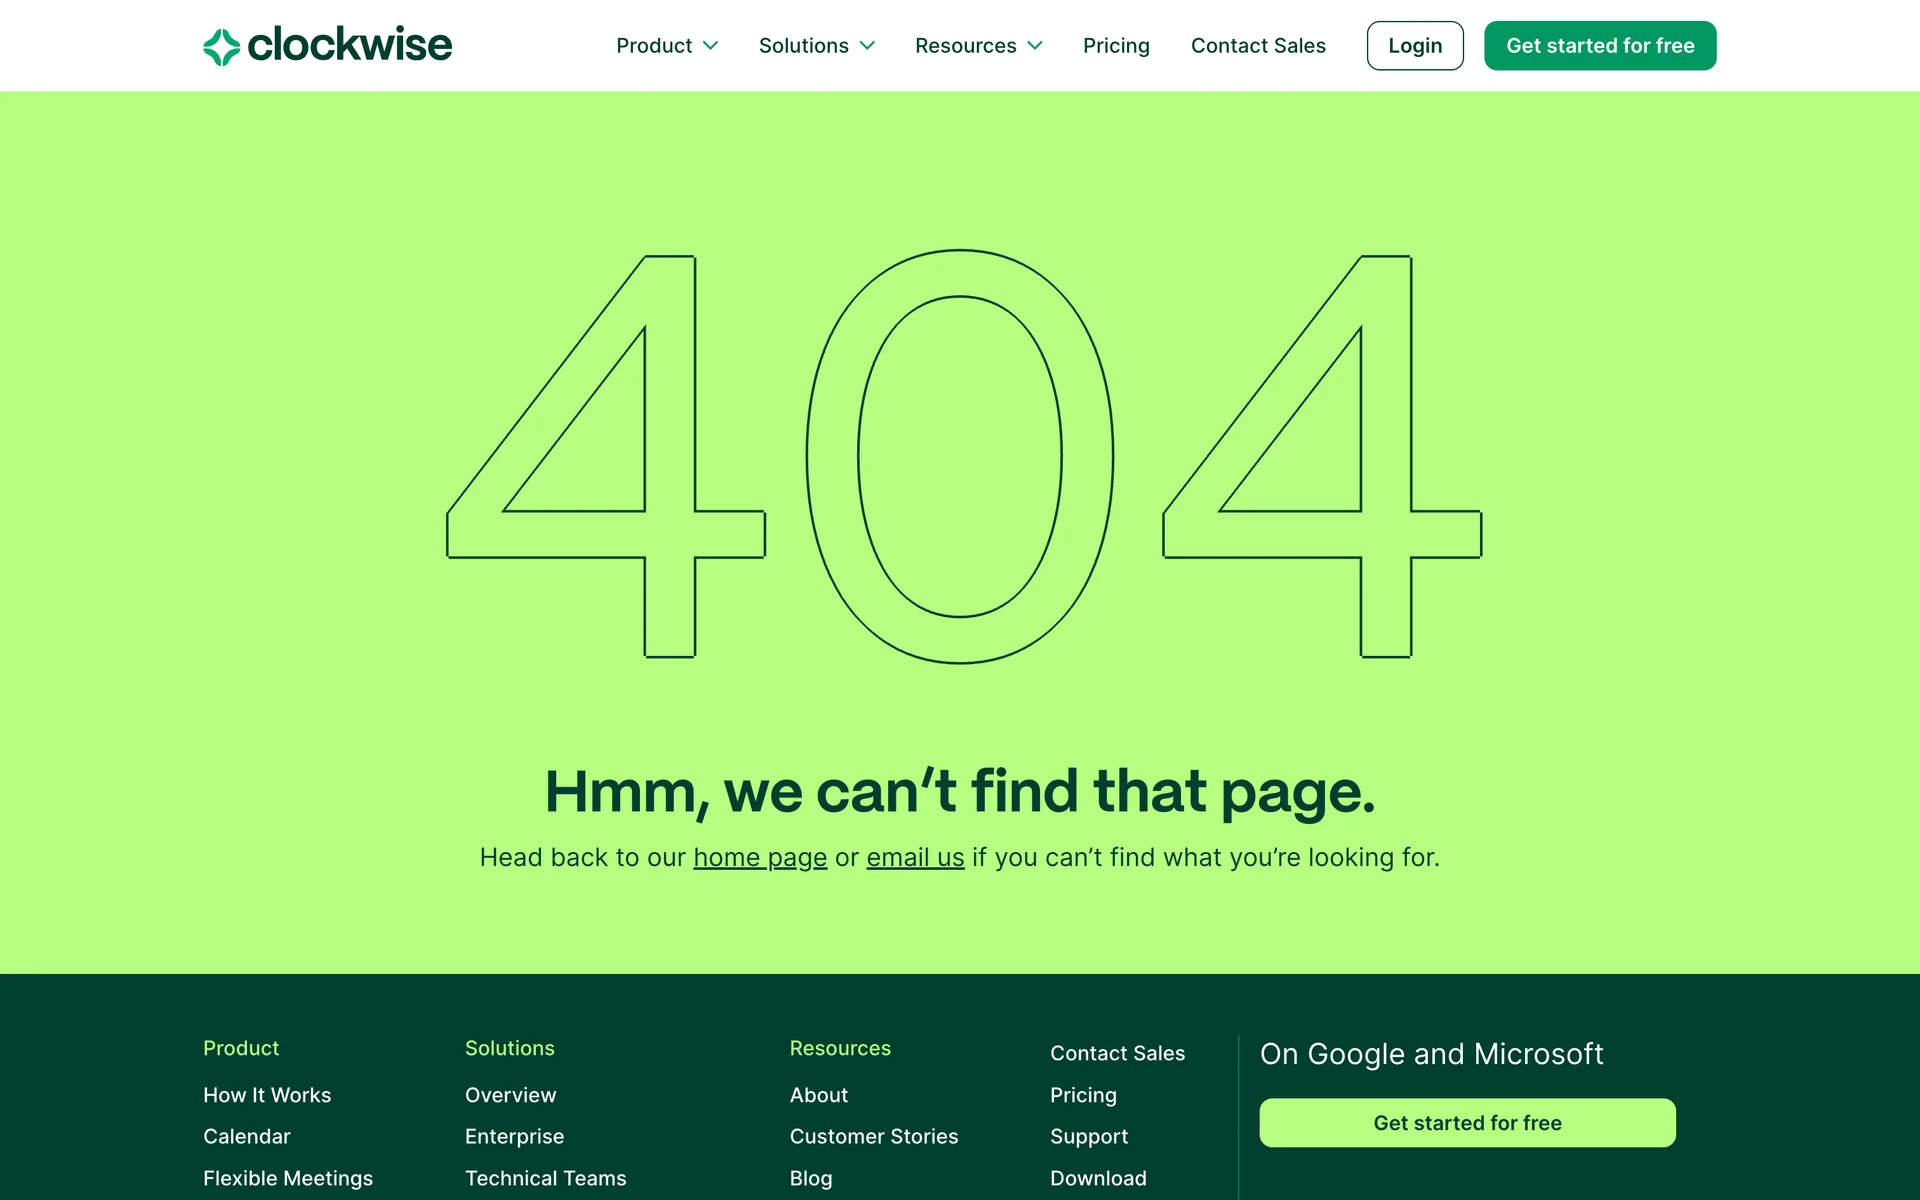Open the Download footer link

[x=1098, y=1178]
